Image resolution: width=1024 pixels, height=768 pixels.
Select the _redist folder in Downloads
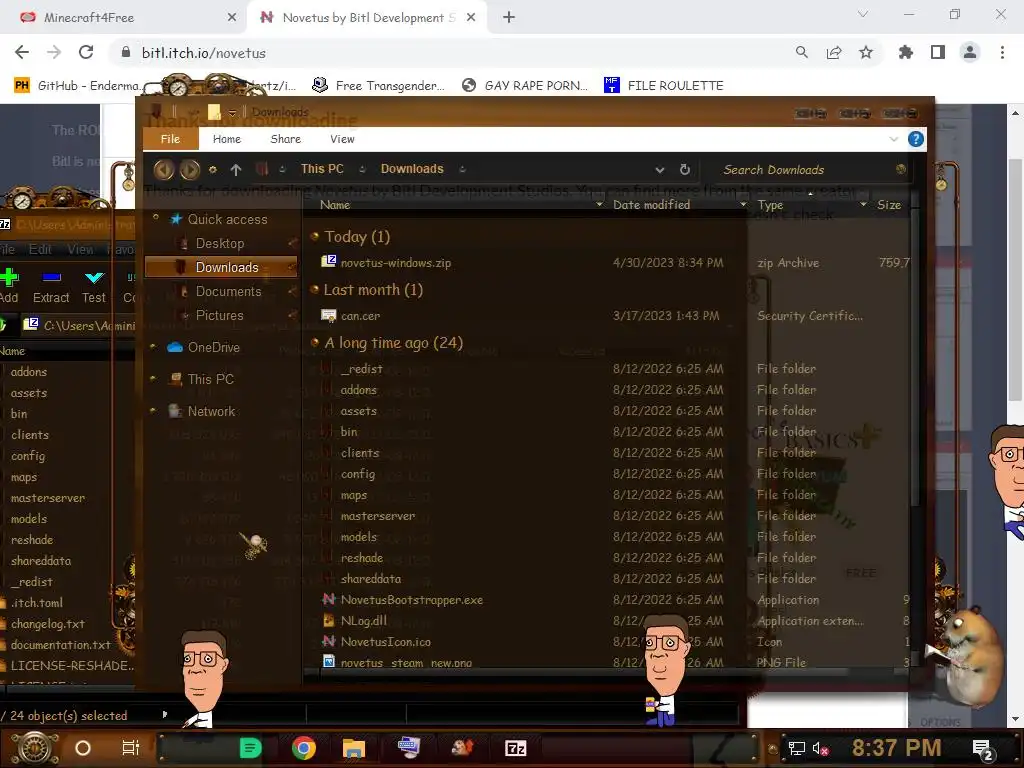click(x=361, y=369)
